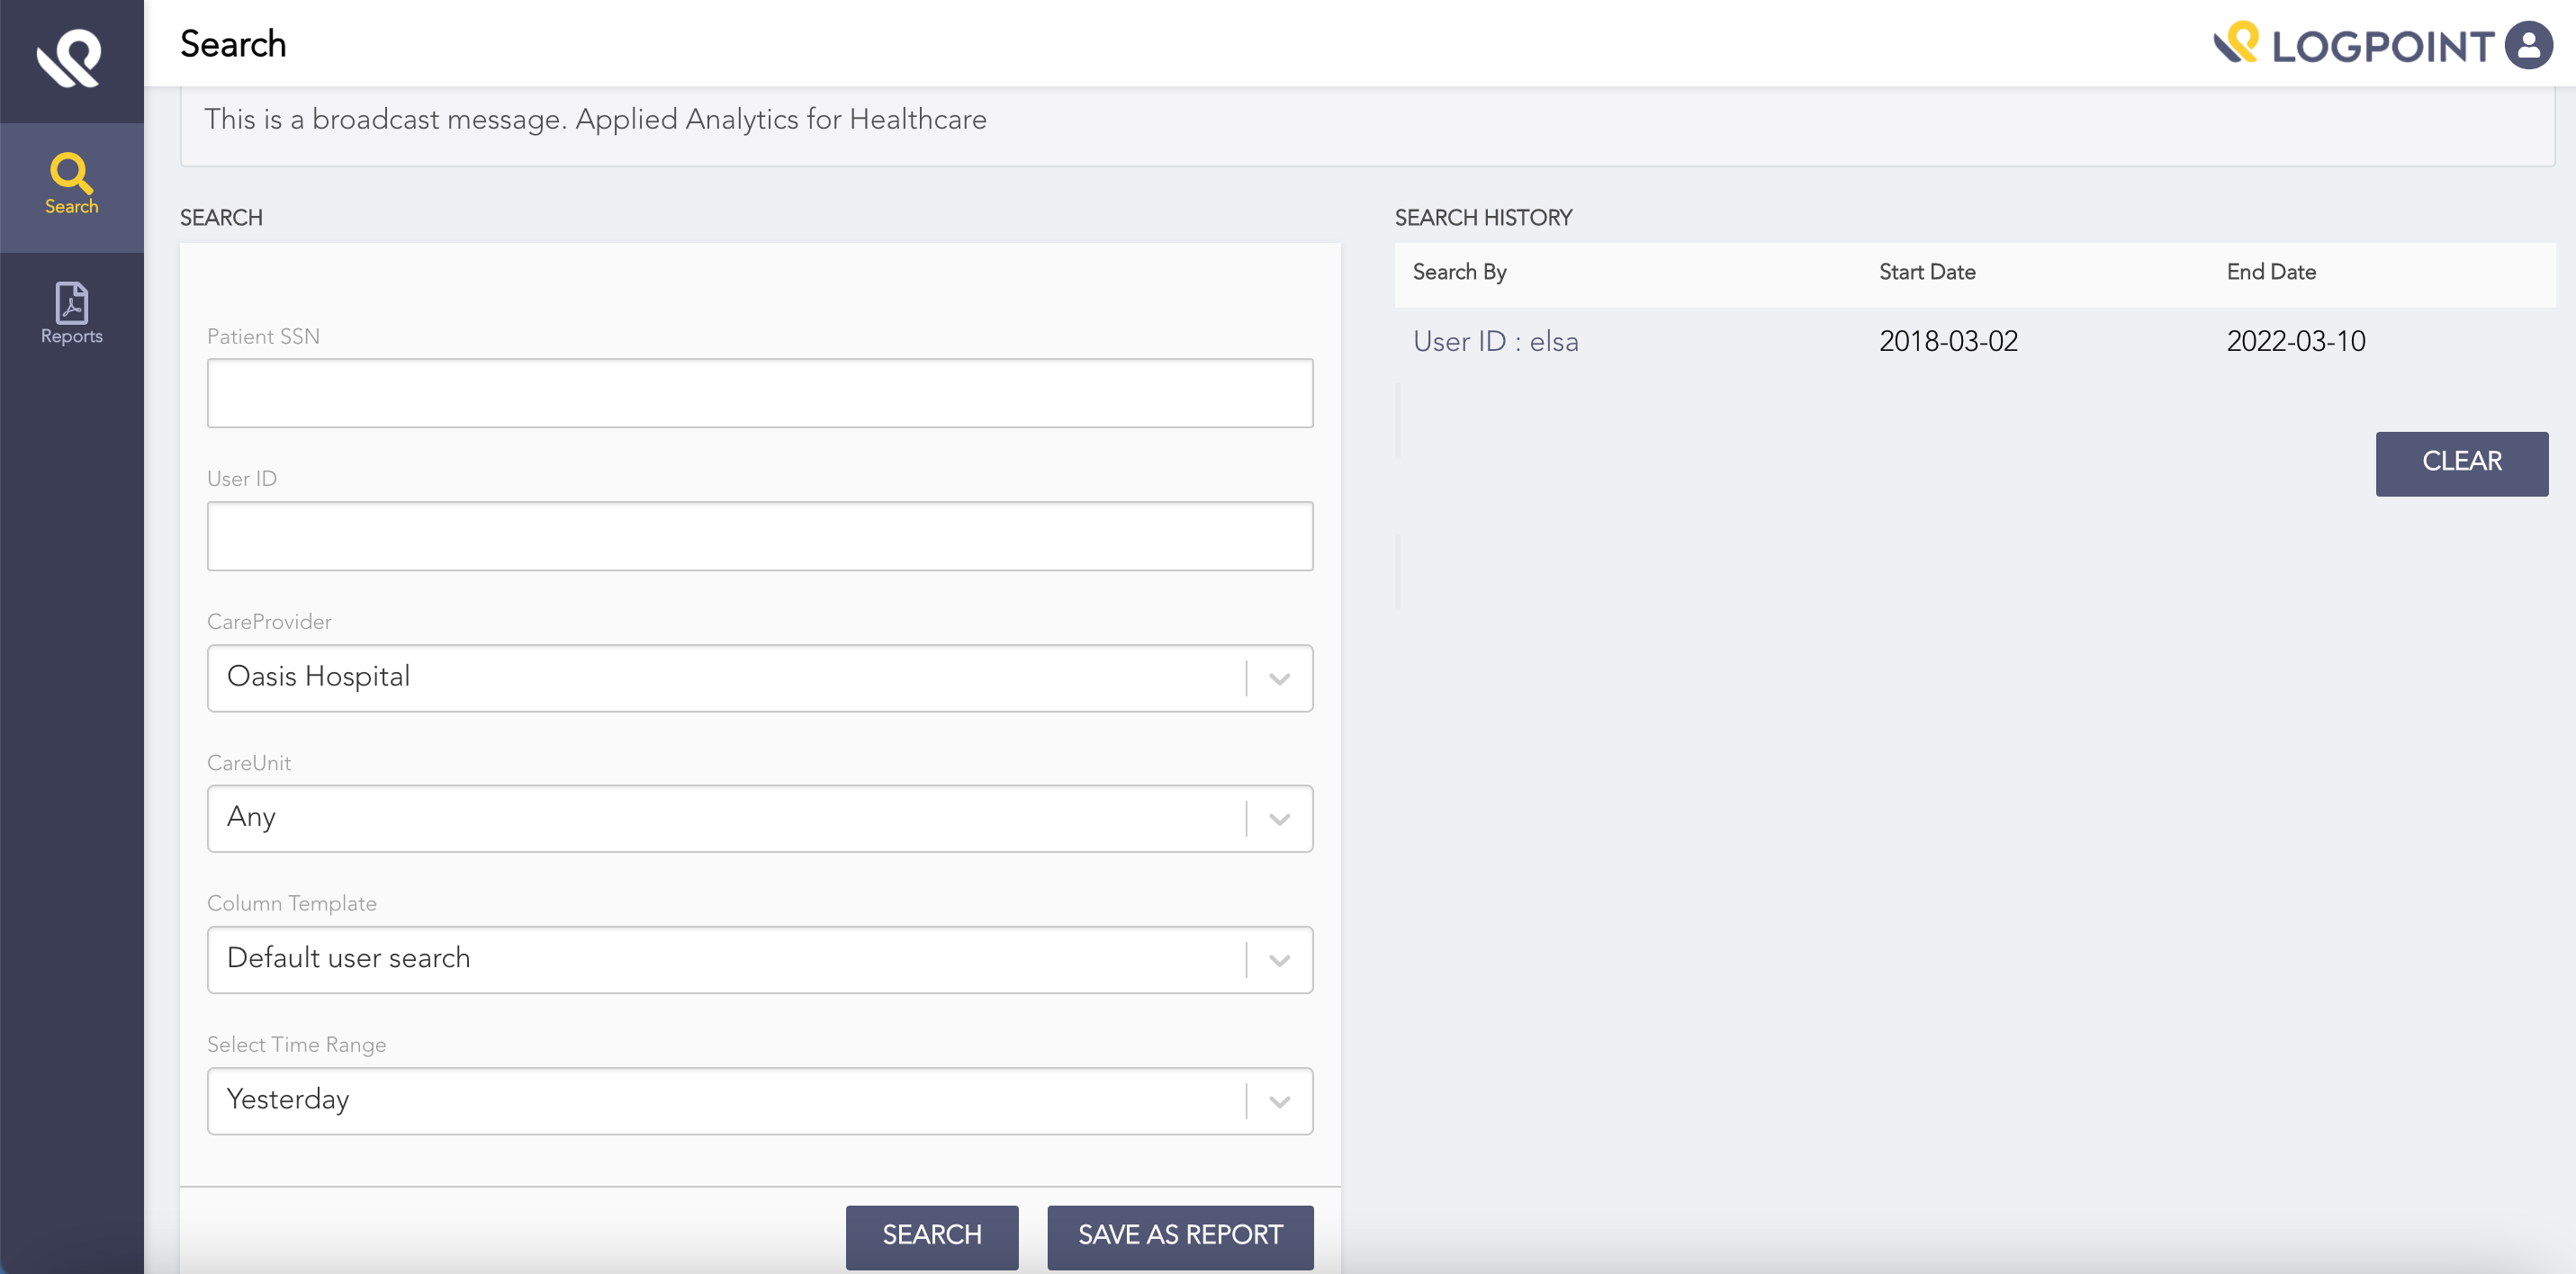This screenshot has width=2576, height=1274.
Task: Open the 'User ID : elsa' history entry
Action: pos(1495,342)
